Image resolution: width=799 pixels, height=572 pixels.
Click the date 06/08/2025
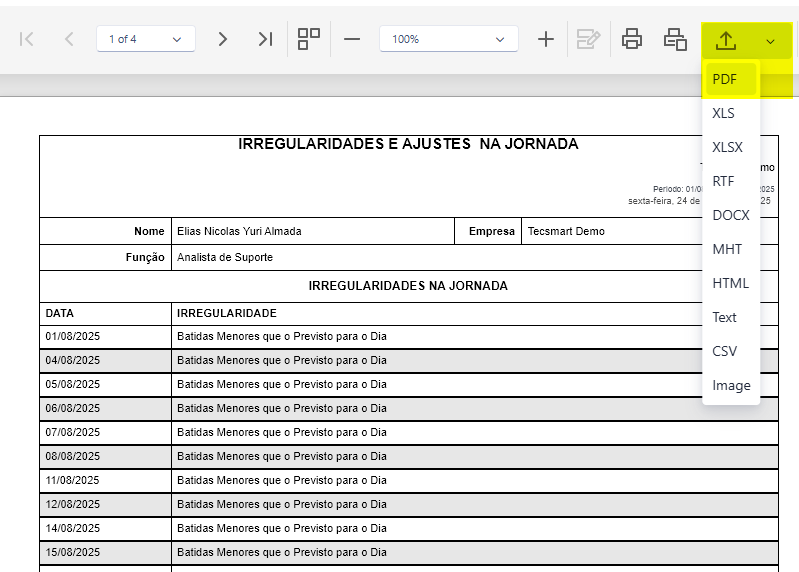point(73,408)
